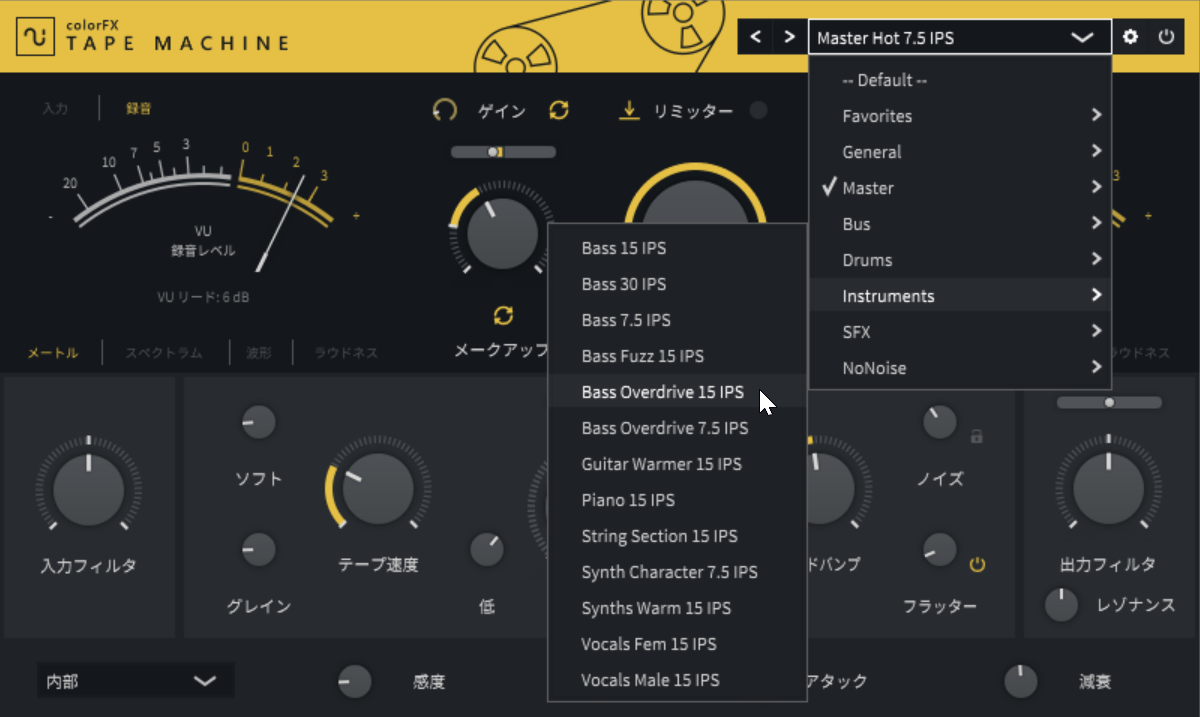
Task: Choose the Instruments category in preset menu
Action: (960, 296)
